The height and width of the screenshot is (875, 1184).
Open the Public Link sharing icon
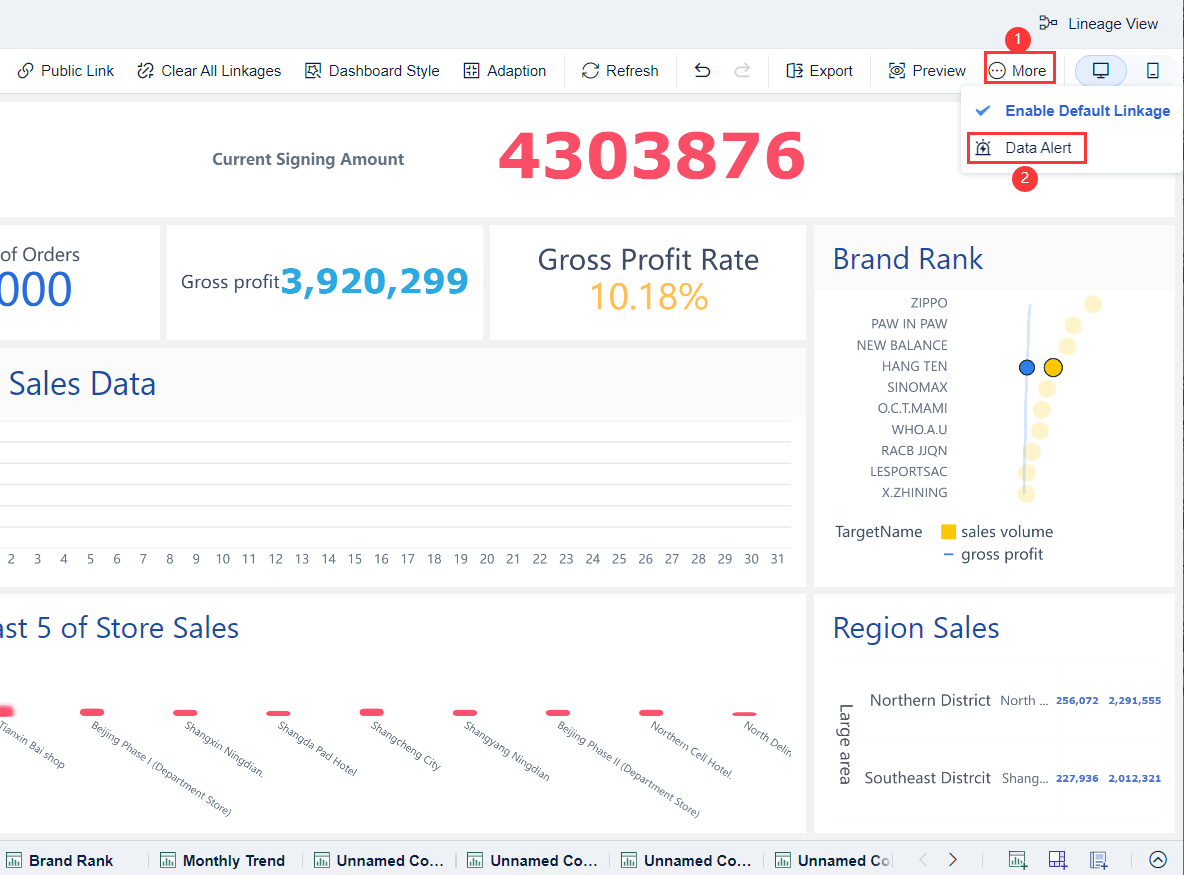coord(24,70)
